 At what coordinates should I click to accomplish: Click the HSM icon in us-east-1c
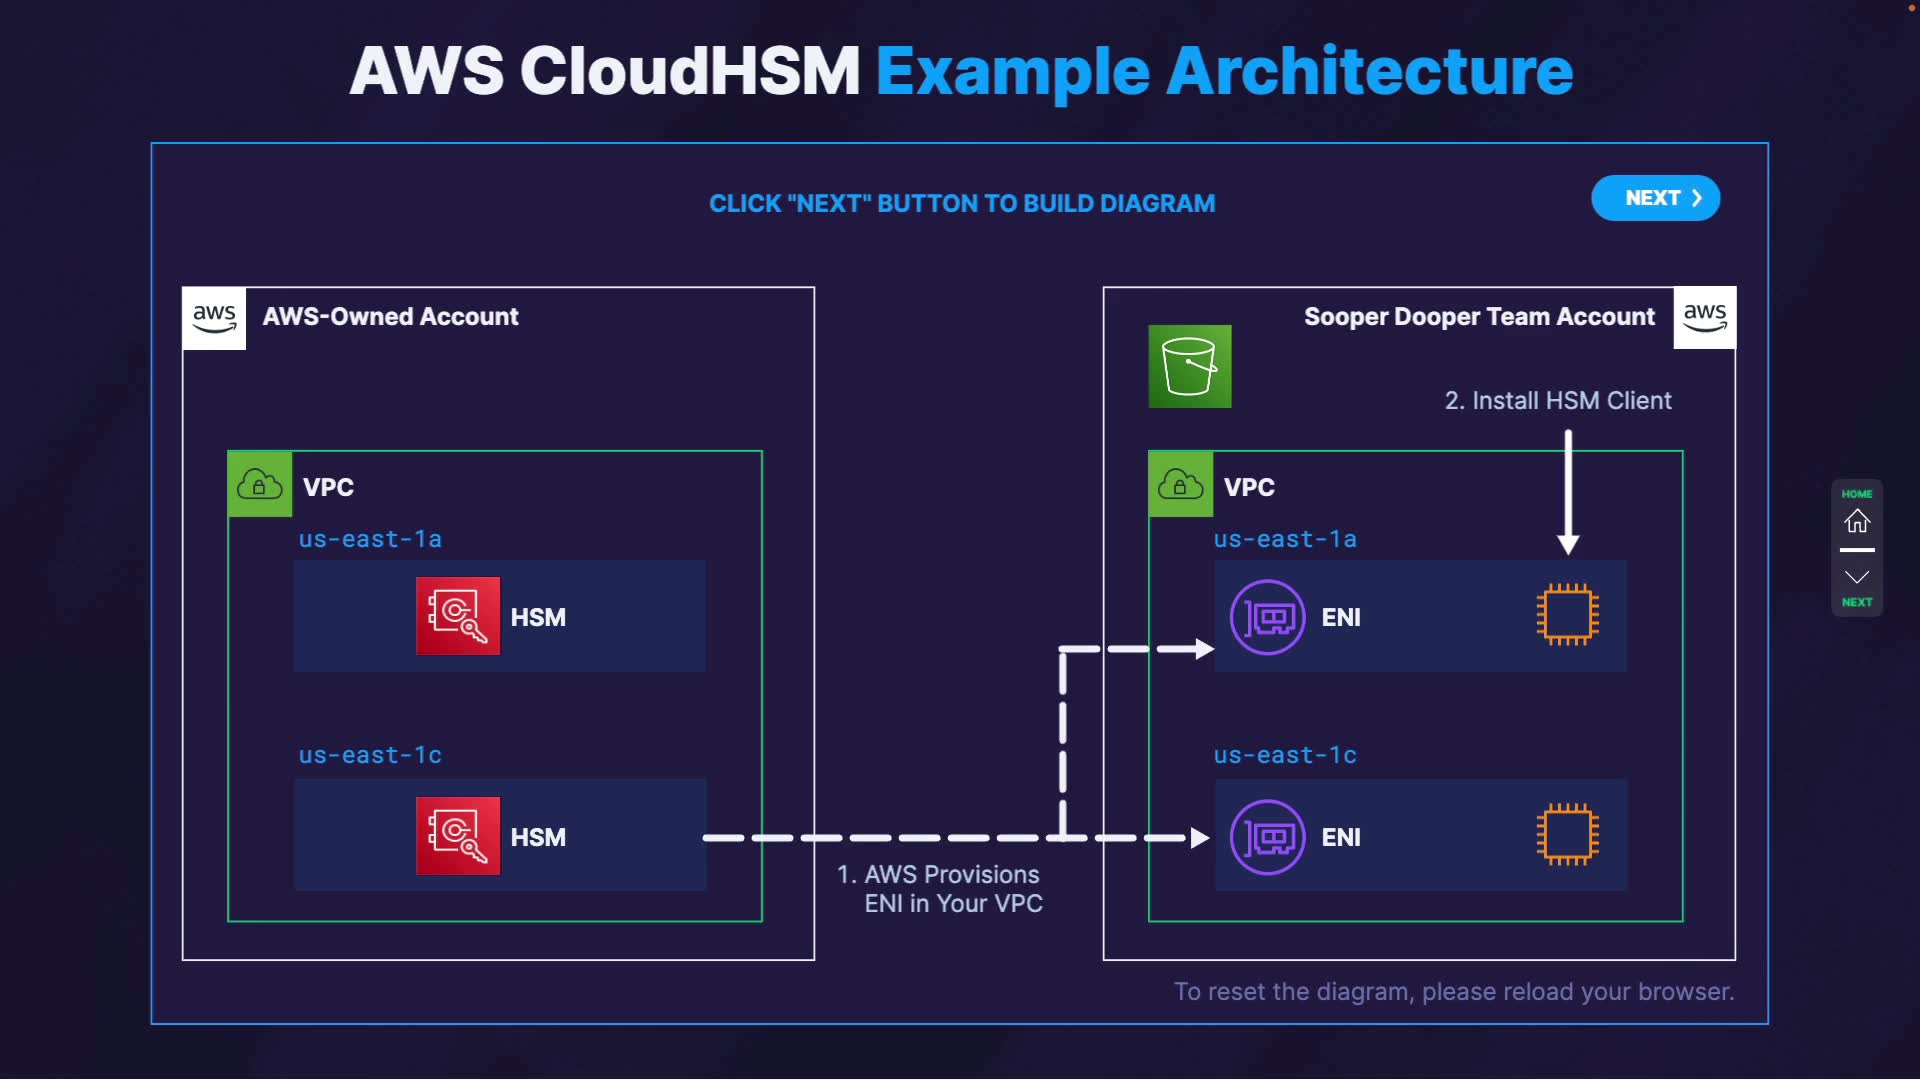click(x=458, y=836)
